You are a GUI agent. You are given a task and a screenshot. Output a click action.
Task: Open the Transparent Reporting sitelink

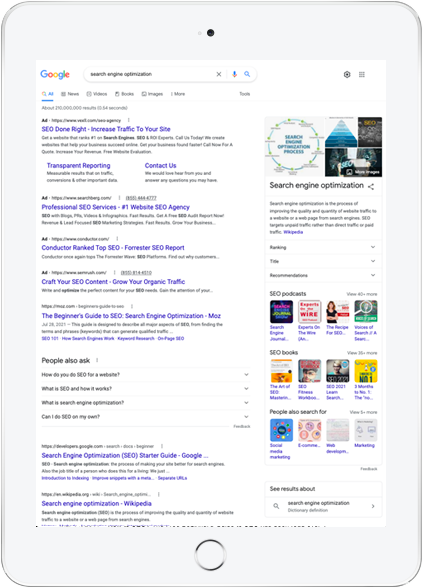(78, 166)
